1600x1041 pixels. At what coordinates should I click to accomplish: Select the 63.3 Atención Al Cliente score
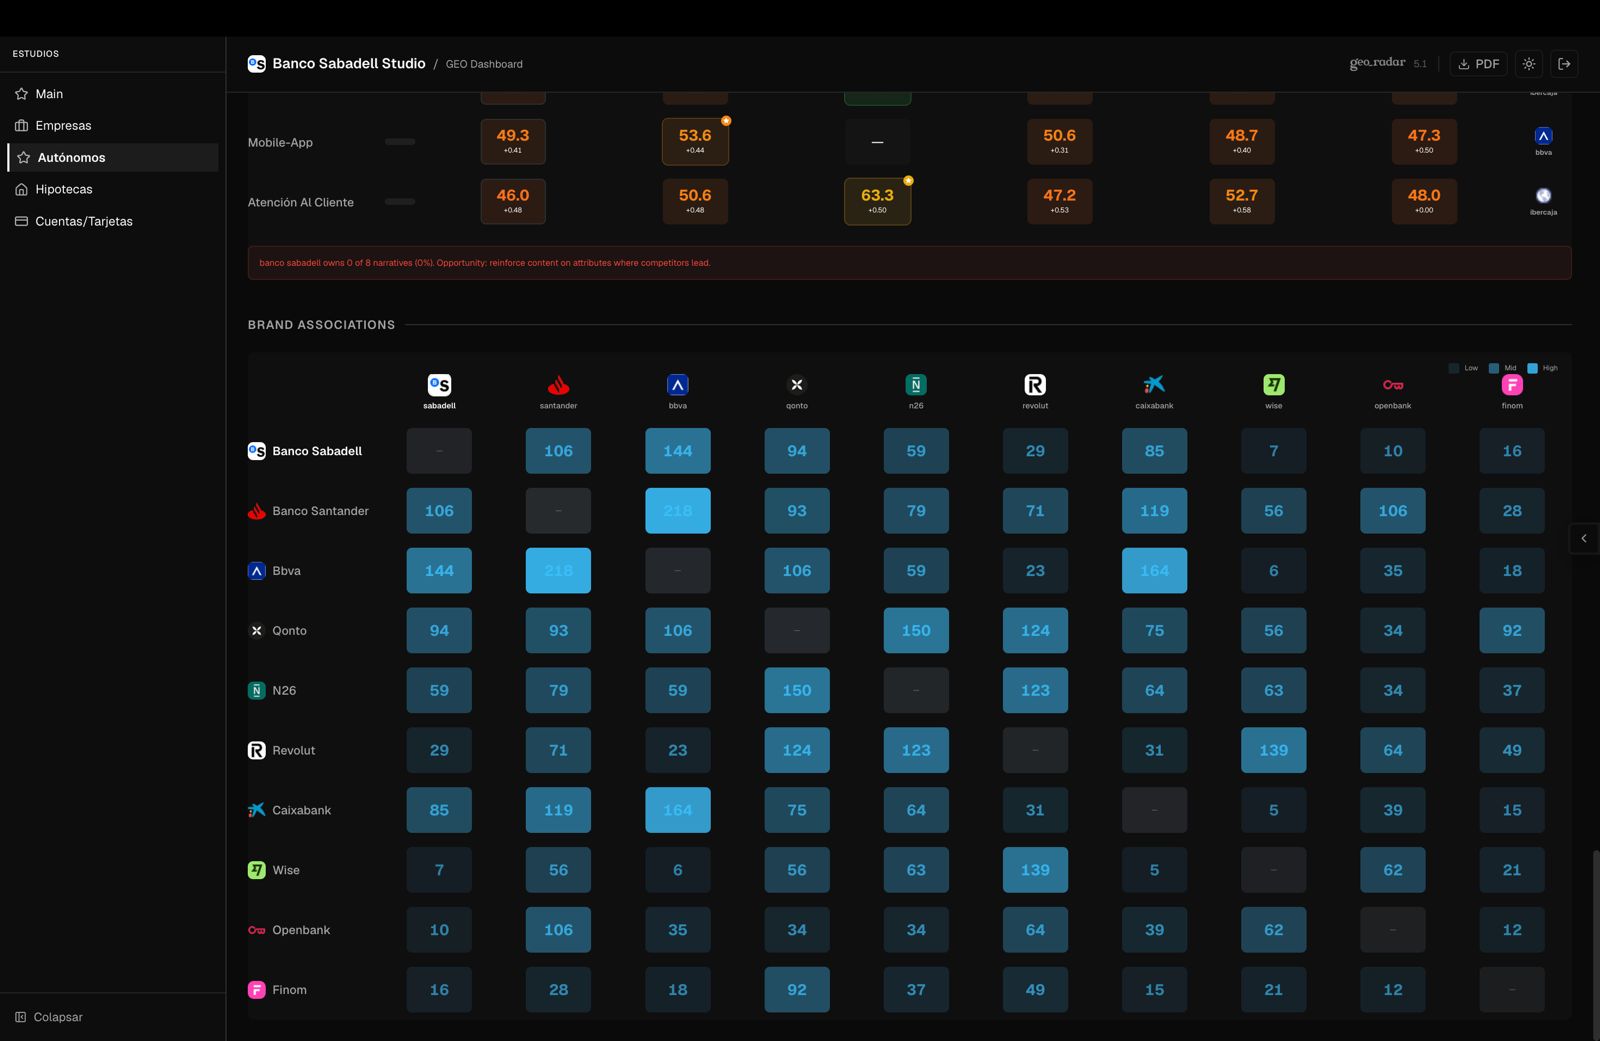[877, 201]
